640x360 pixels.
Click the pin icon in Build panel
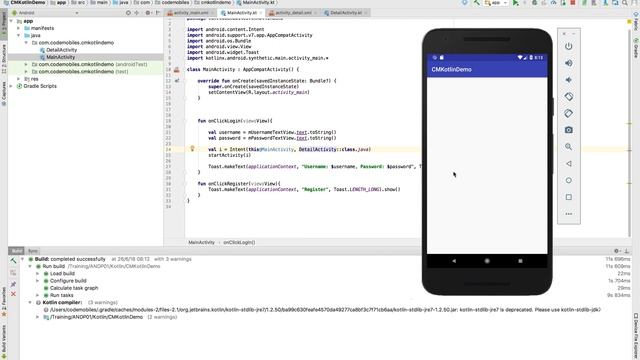[x=13, y=284]
